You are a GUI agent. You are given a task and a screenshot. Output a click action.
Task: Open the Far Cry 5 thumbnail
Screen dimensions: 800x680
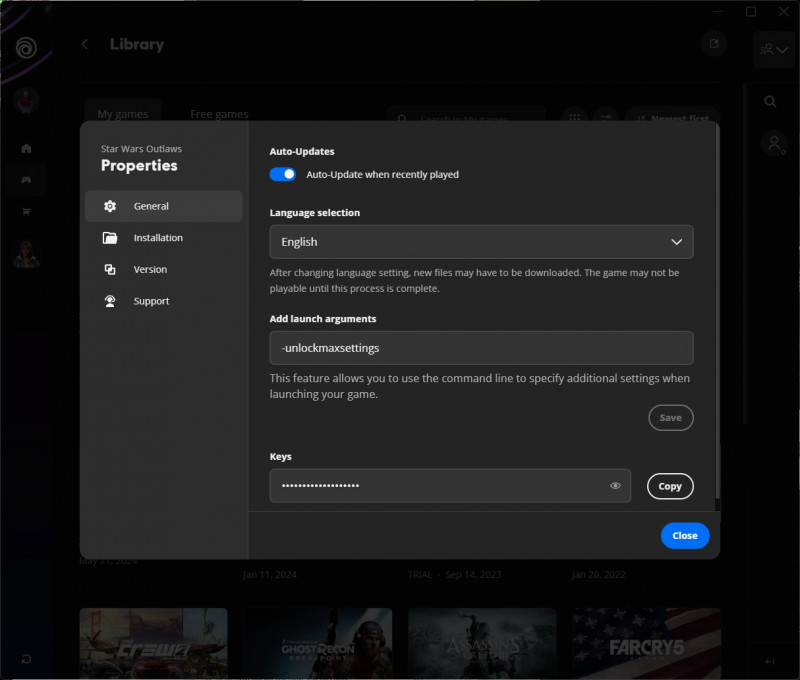pos(646,643)
